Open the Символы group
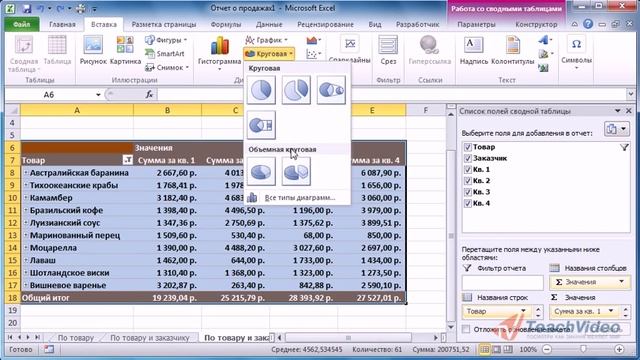 (x=576, y=53)
